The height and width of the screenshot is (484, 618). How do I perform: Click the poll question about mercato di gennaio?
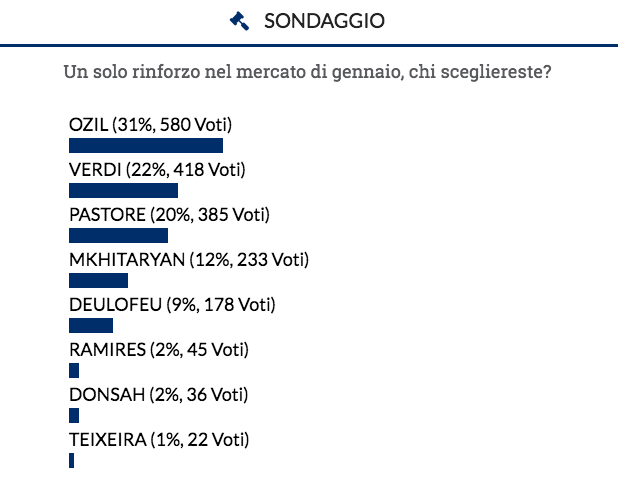pyautogui.click(x=309, y=73)
